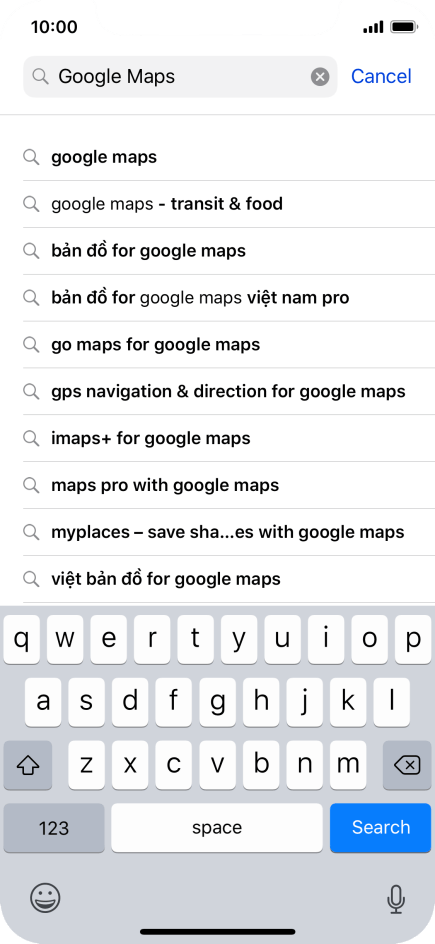Viewport: 435px width, 944px height.
Task: Choose 'google maps - transit & food' suggestion
Action: [x=229, y=204]
